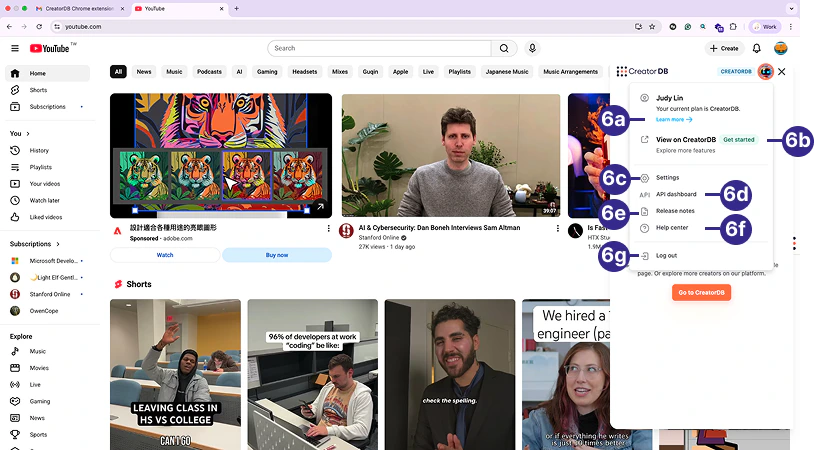Select the News filter chip
Screen dimensions: 814x450
144,72
